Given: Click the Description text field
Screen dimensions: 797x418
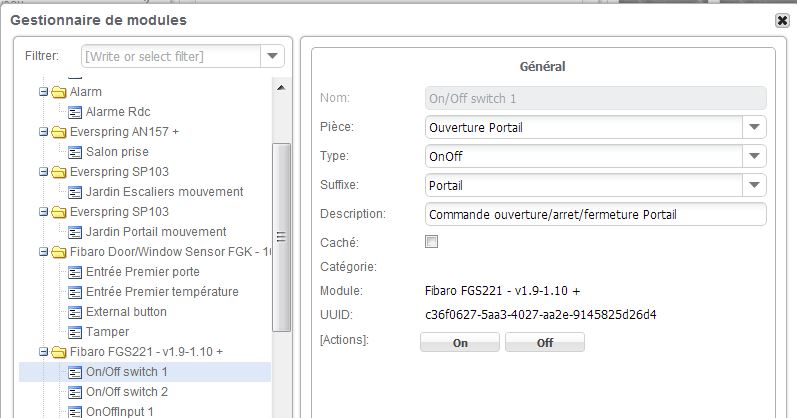Looking at the screenshot, I should point(594,214).
